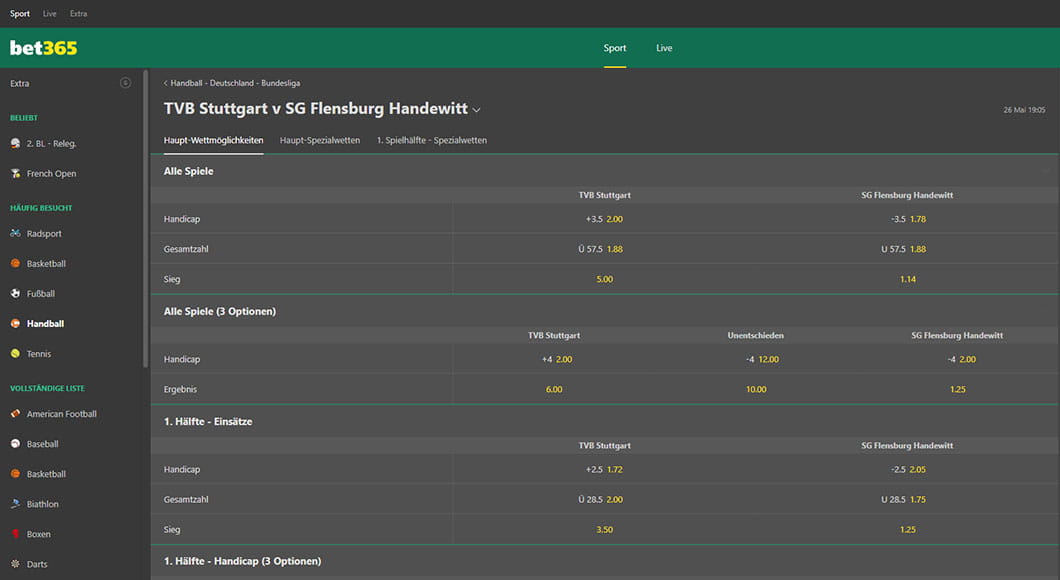Click the Fußball ball icon

pyautogui.click(x=15, y=293)
